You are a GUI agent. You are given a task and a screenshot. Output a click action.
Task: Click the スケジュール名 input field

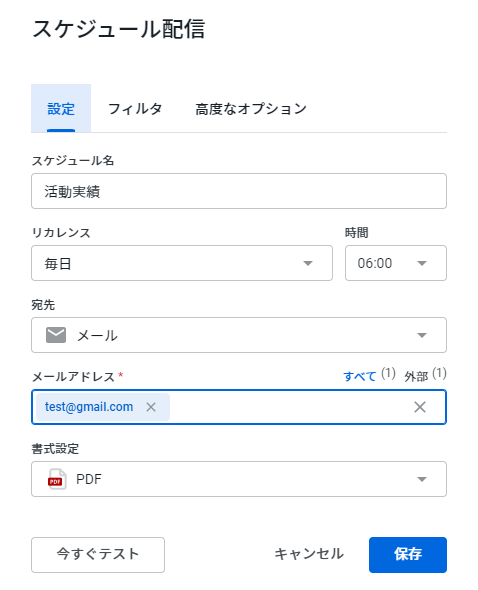click(x=239, y=191)
